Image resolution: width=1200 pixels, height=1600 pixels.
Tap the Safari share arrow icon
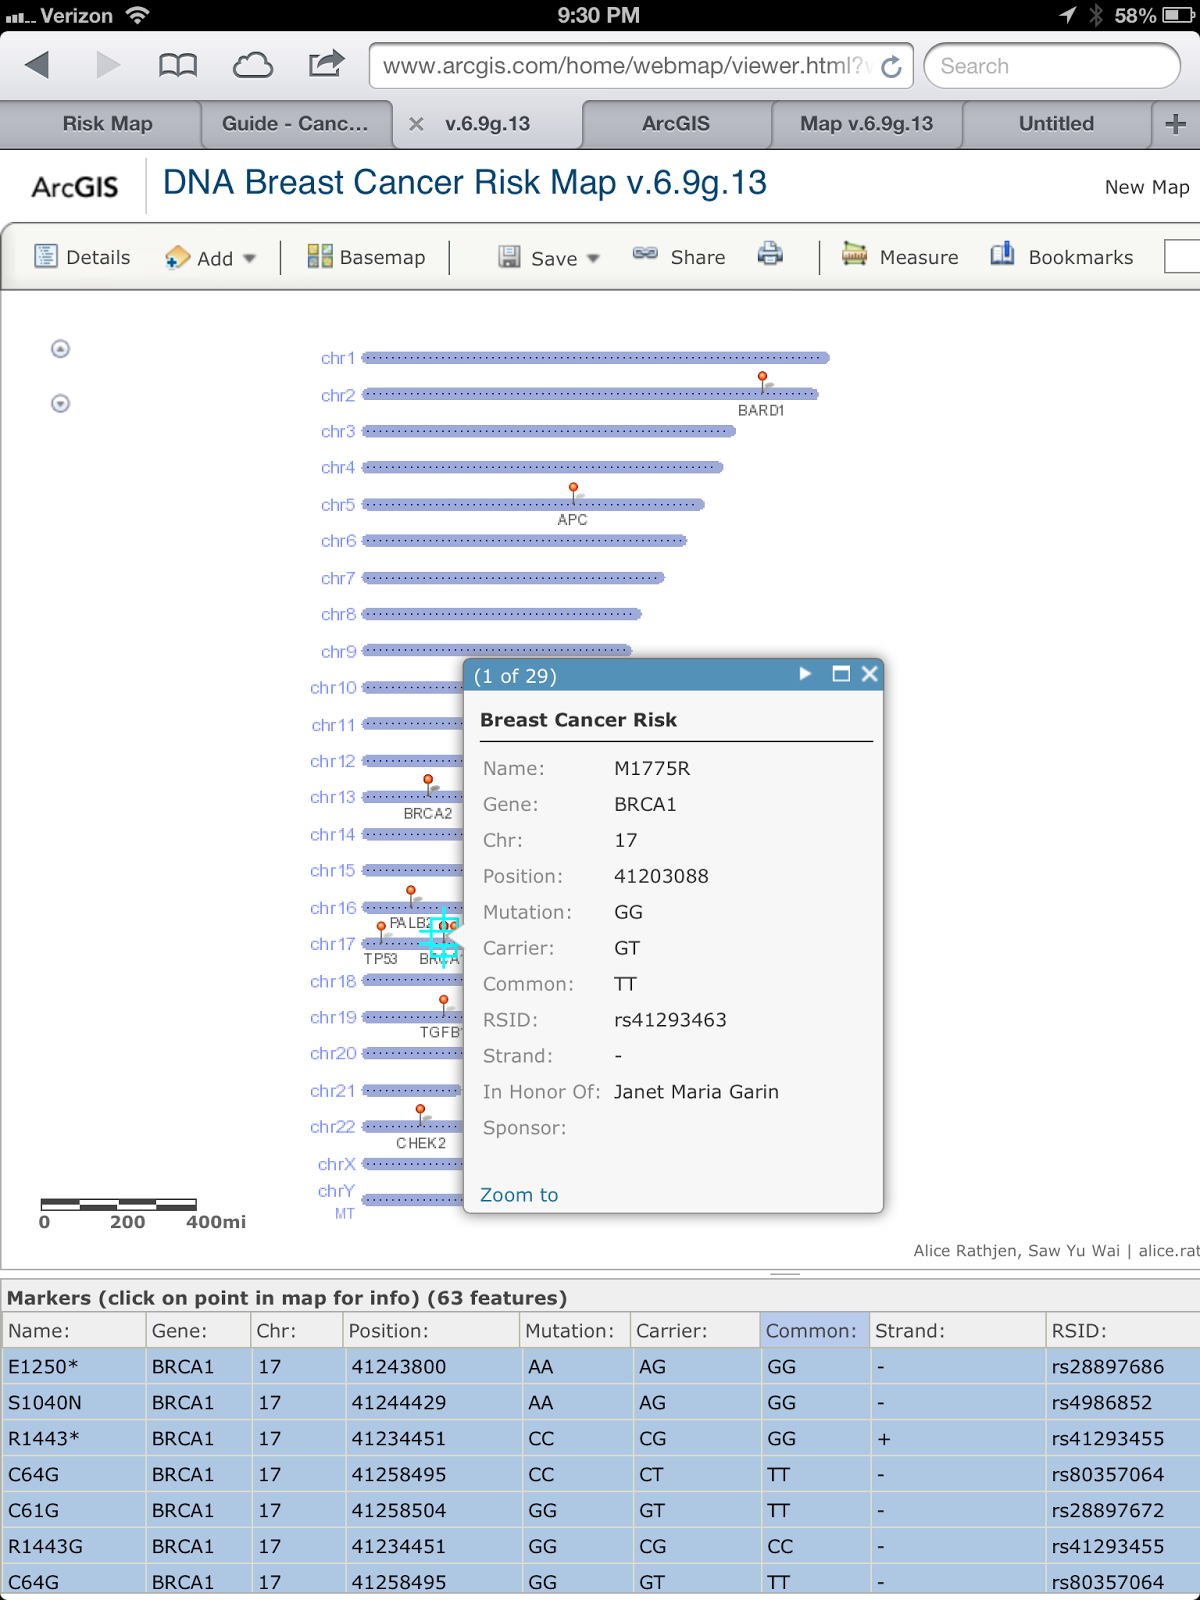pyautogui.click(x=326, y=64)
